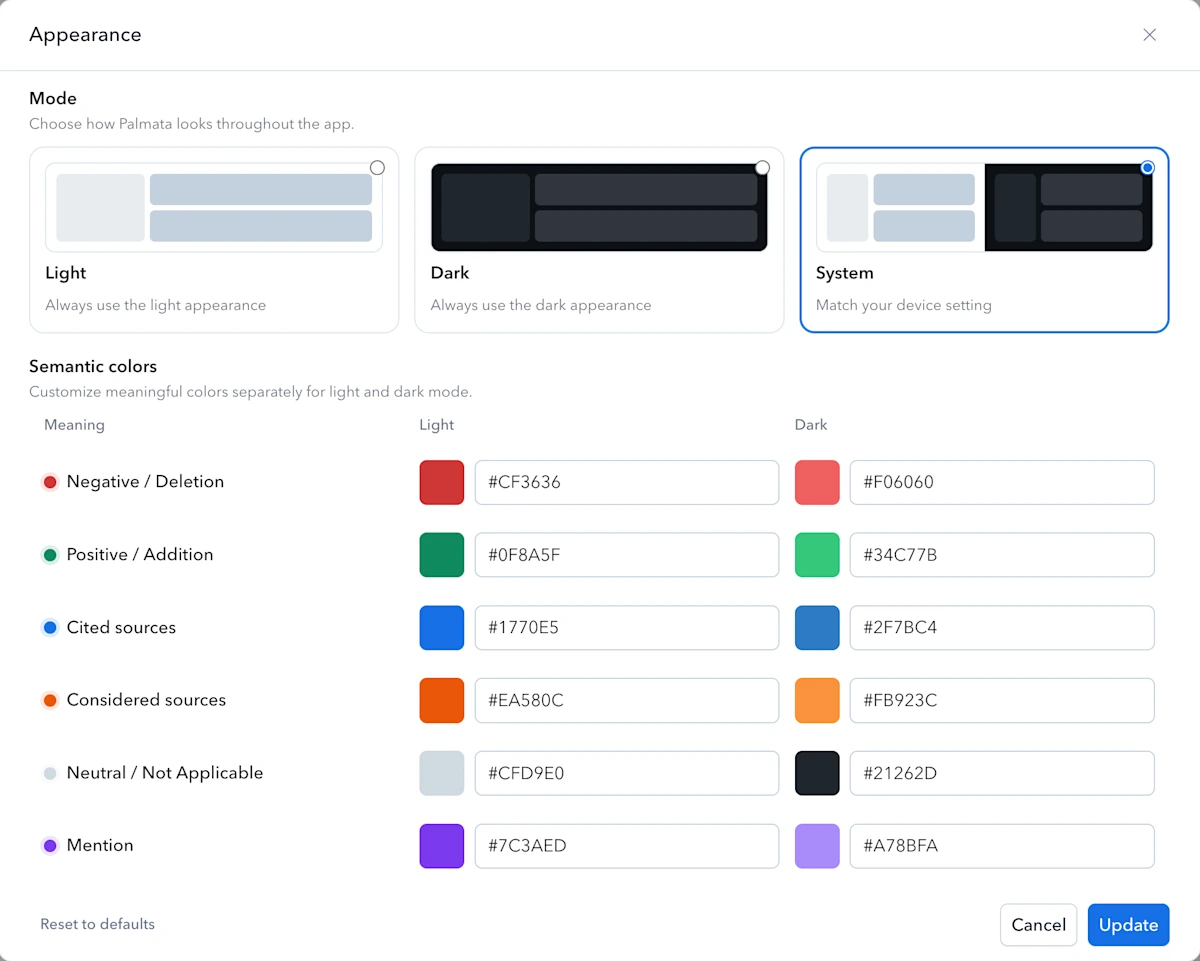Click the blue Cited sources dot icon
Image resolution: width=1200 pixels, height=961 pixels.
click(50, 628)
